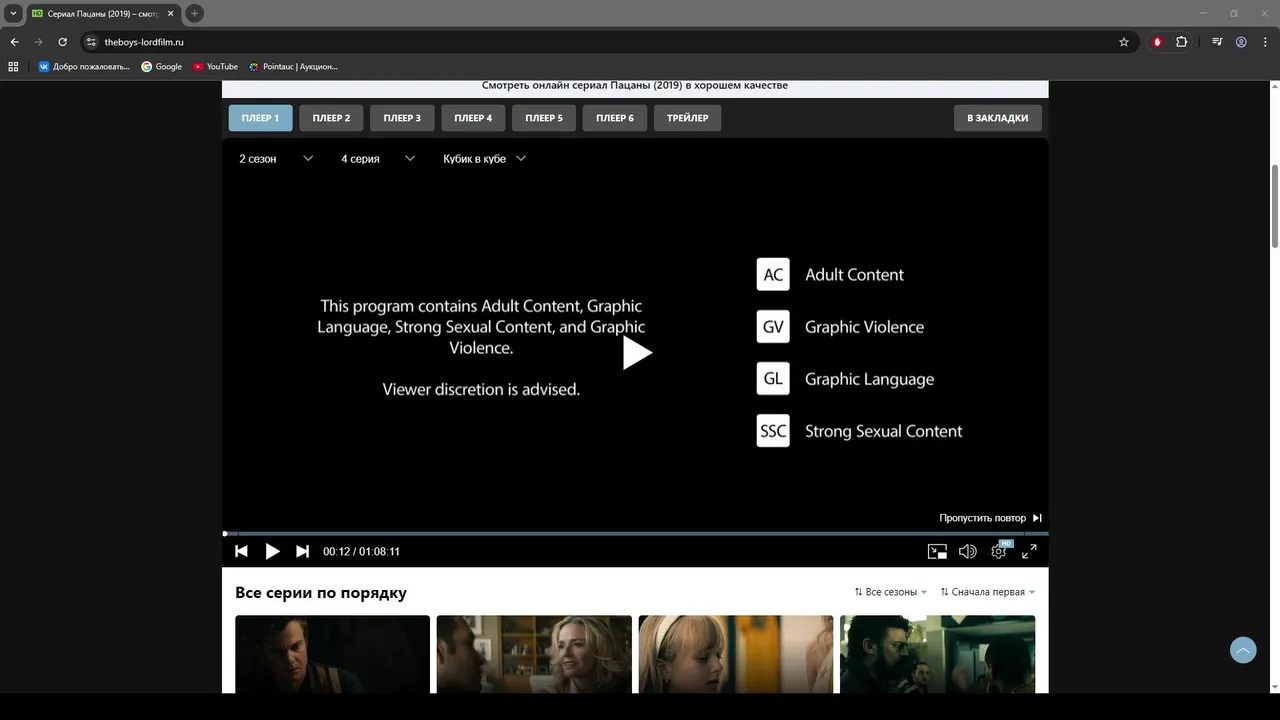Screen dimensions: 1280x720
Task: Click the play button in control bar
Action: click(272, 551)
